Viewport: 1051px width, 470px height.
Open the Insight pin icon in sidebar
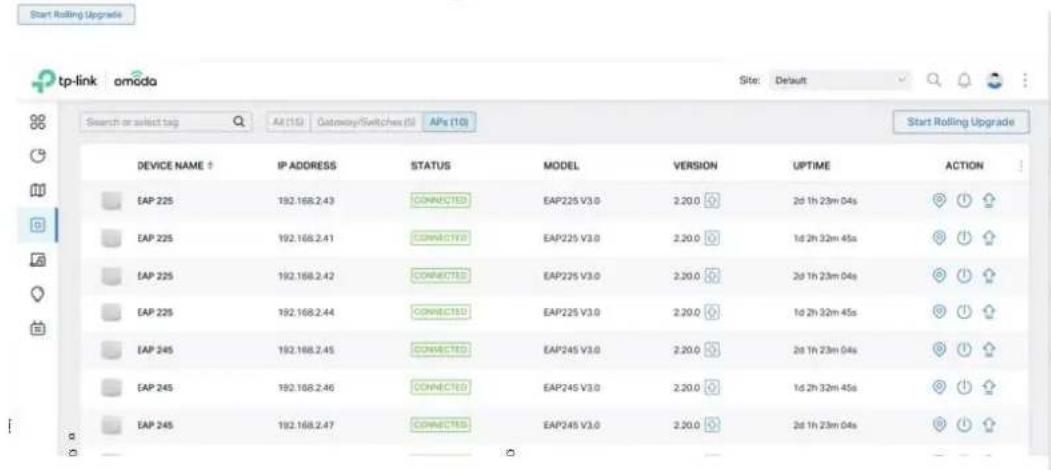[x=38, y=294]
